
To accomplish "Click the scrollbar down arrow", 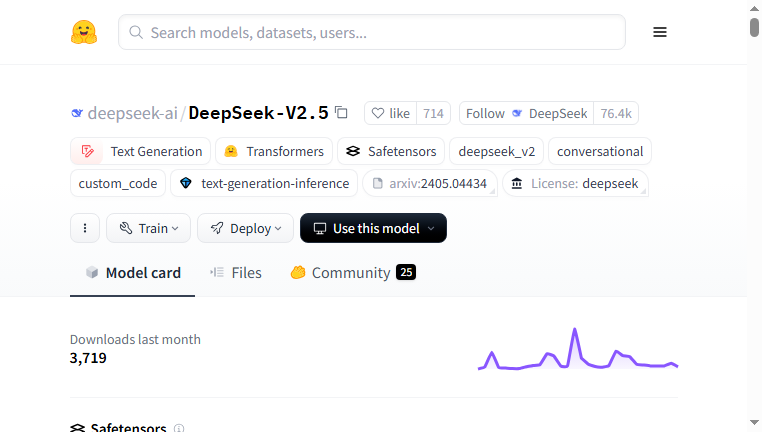I will click(754, 423).
